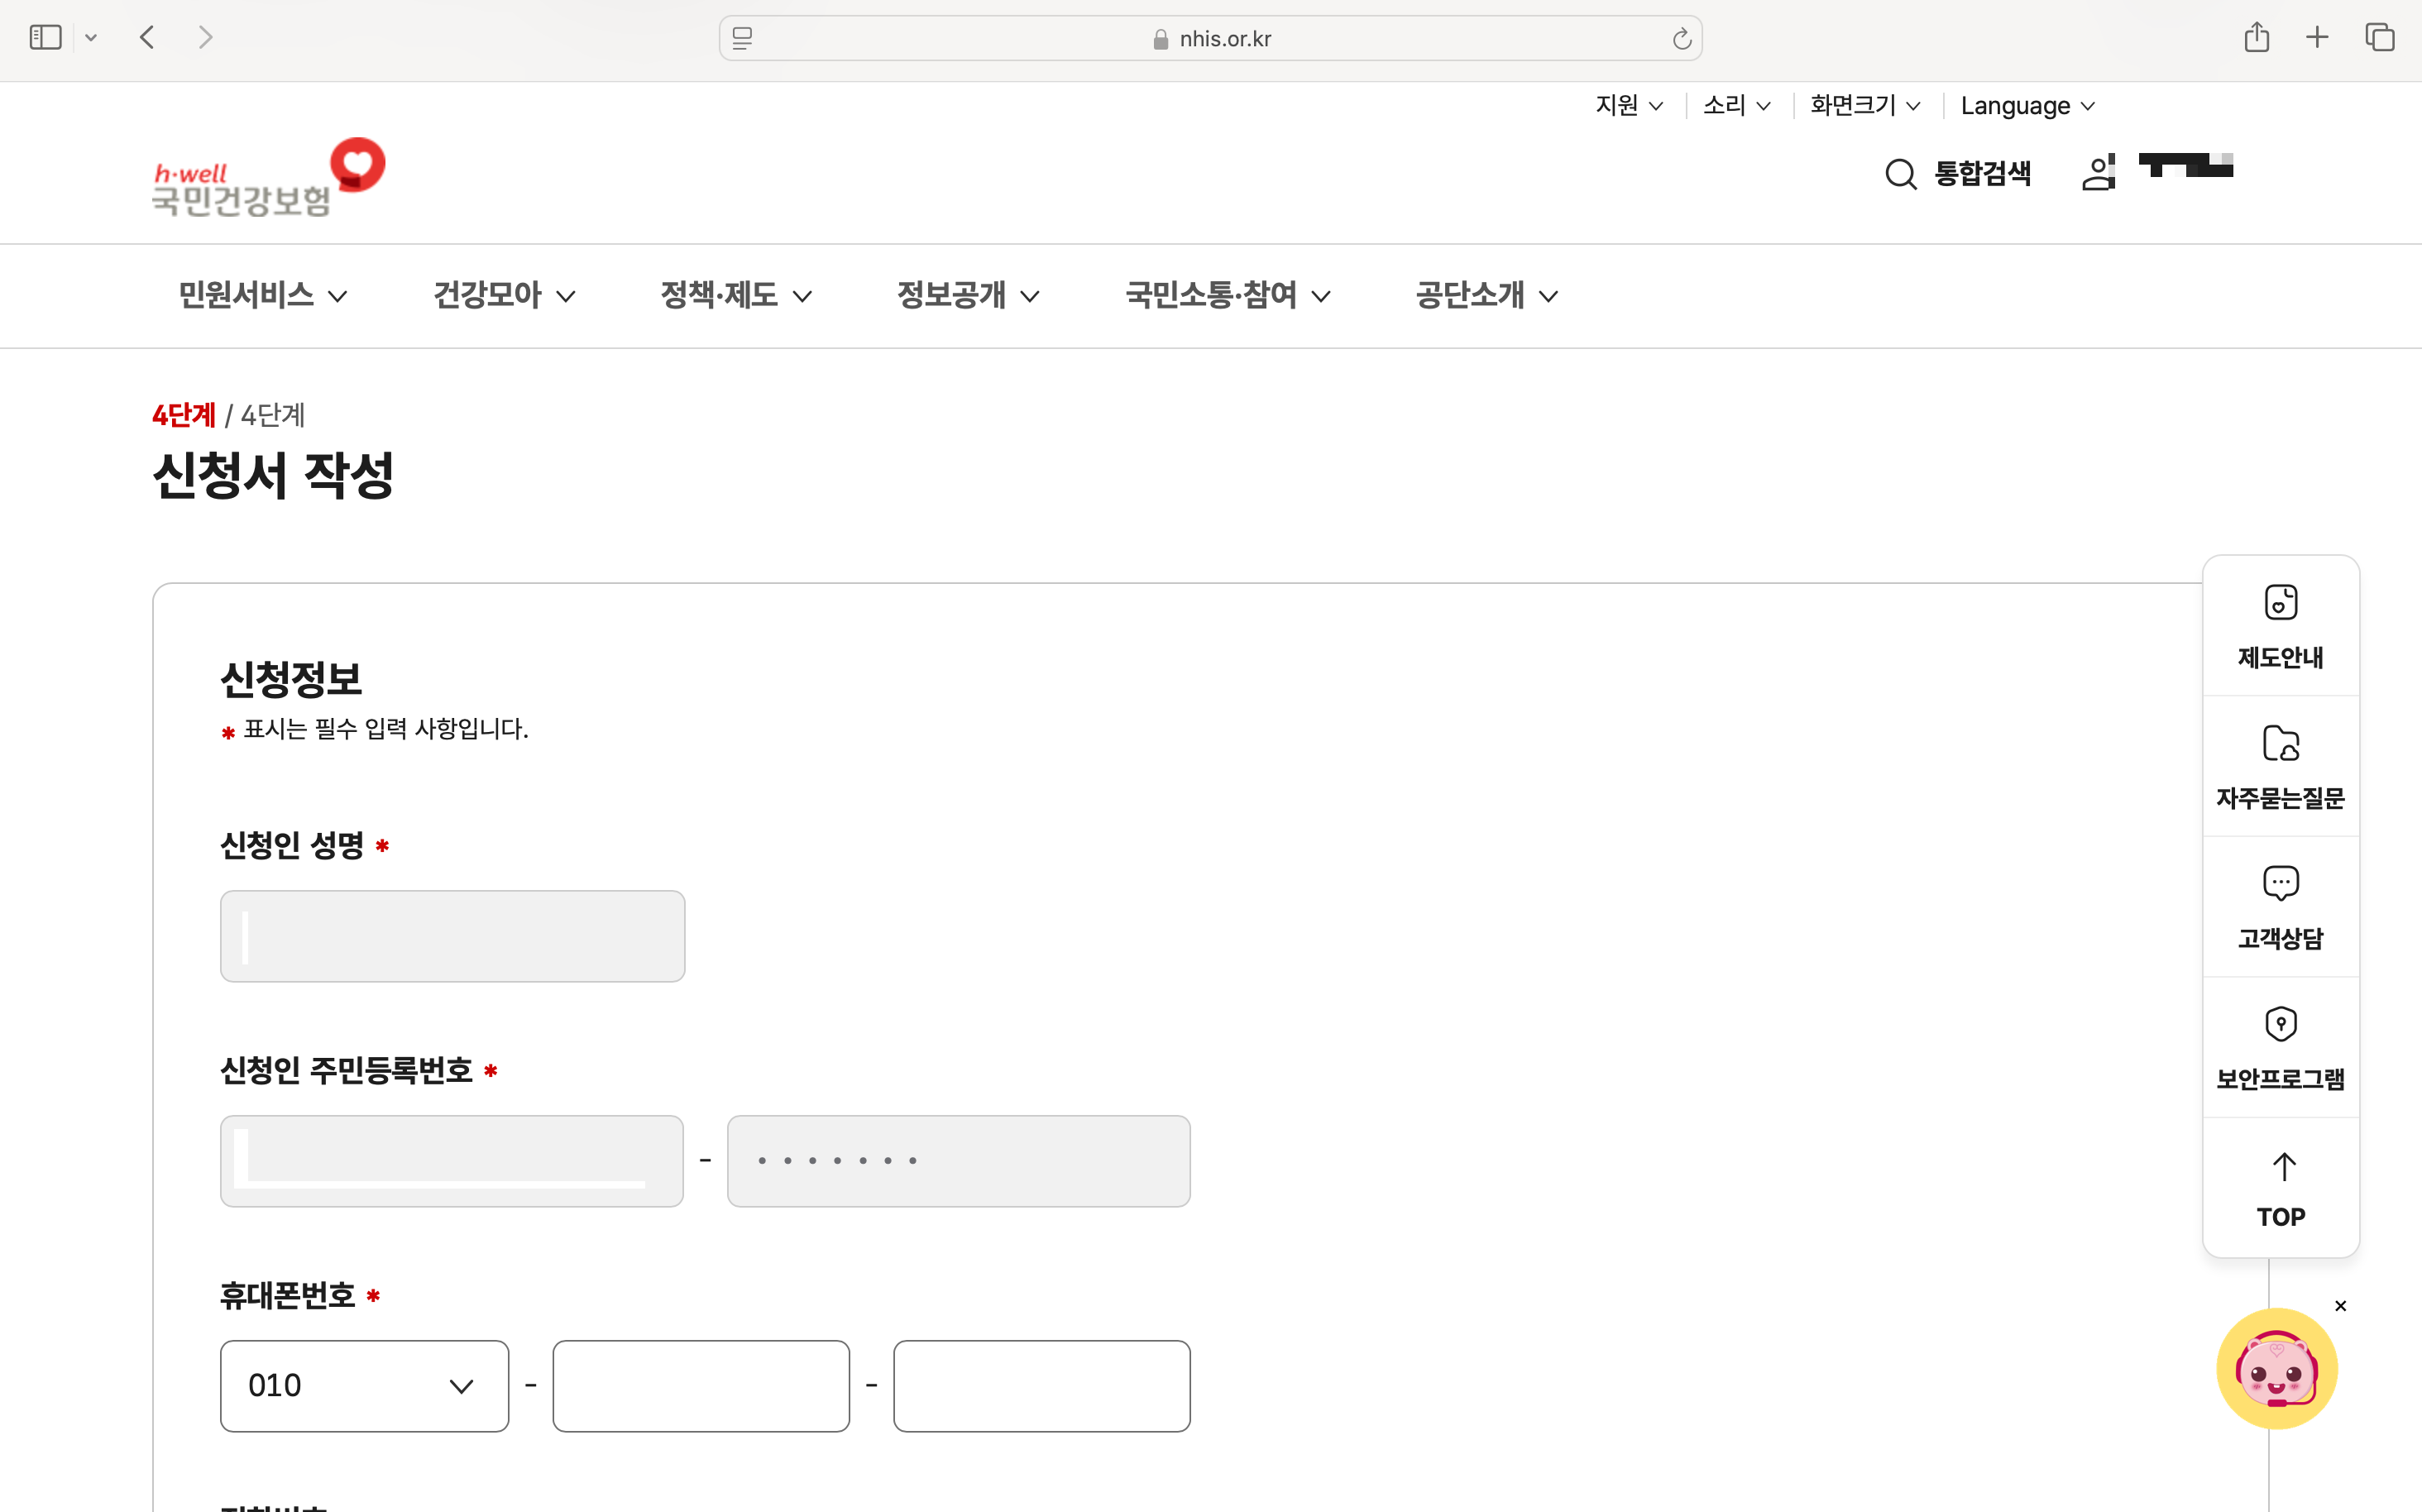Open the 건강모아 menu
The height and width of the screenshot is (1512, 2422).
503,295
